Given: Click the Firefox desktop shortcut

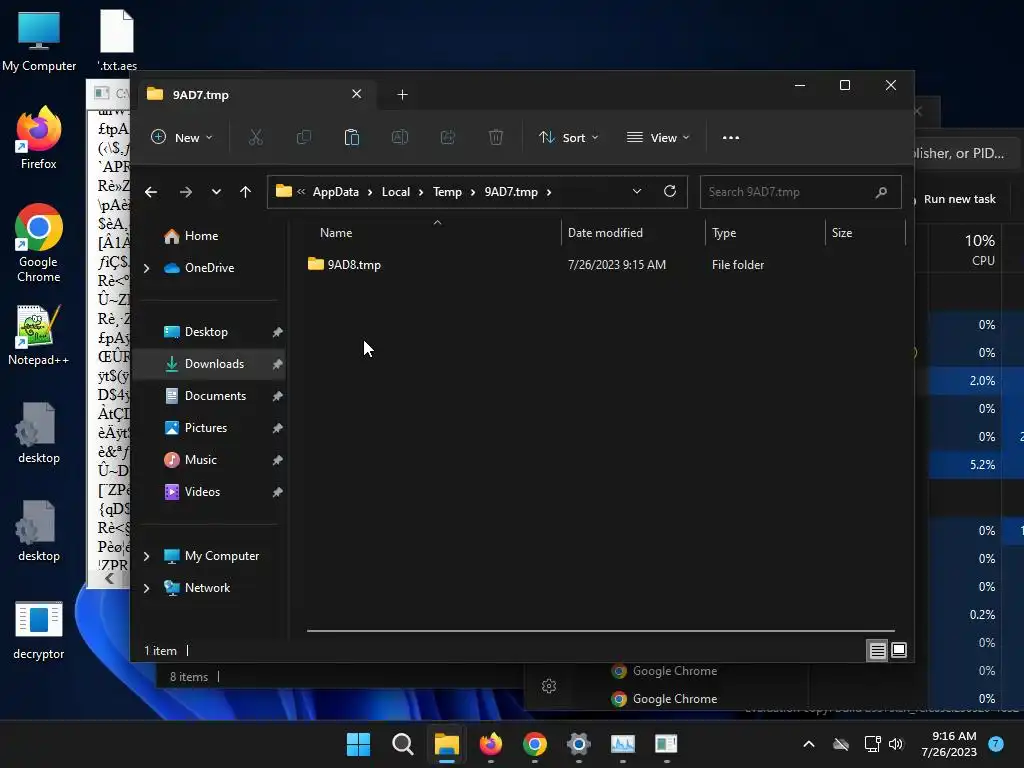Looking at the screenshot, I should point(39,138).
